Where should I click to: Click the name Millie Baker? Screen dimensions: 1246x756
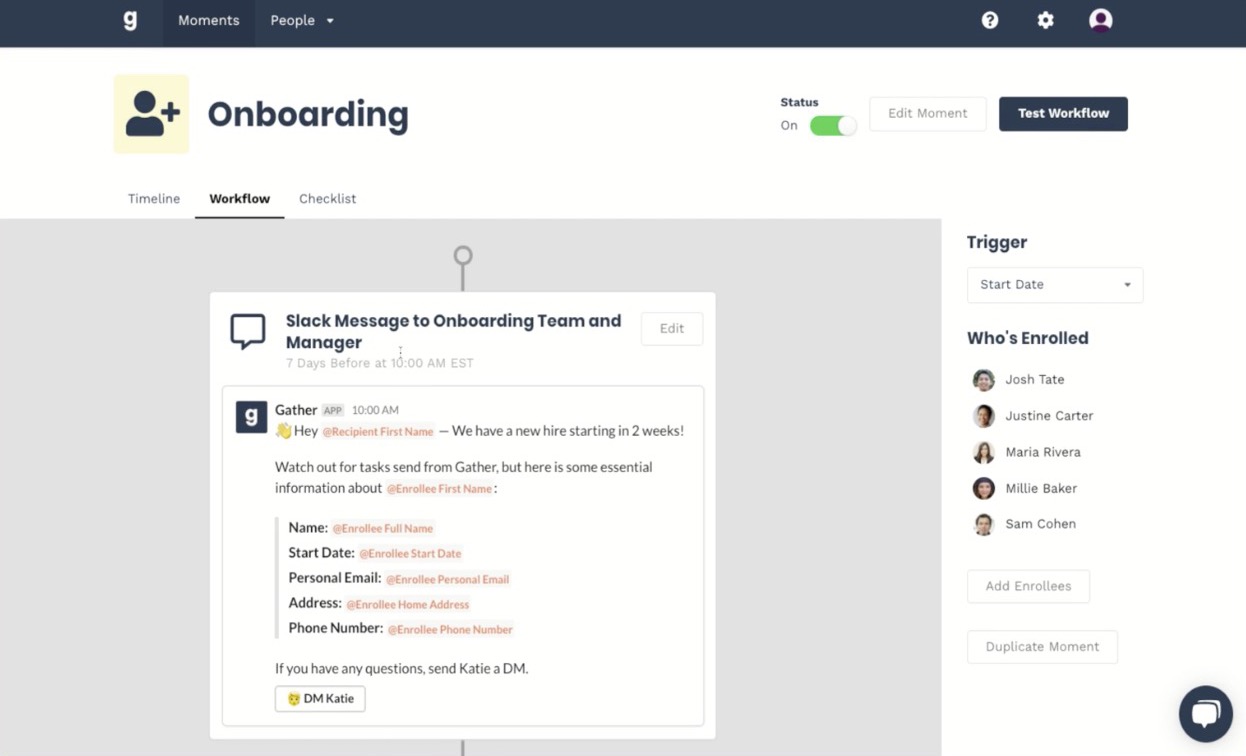tap(1041, 488)
